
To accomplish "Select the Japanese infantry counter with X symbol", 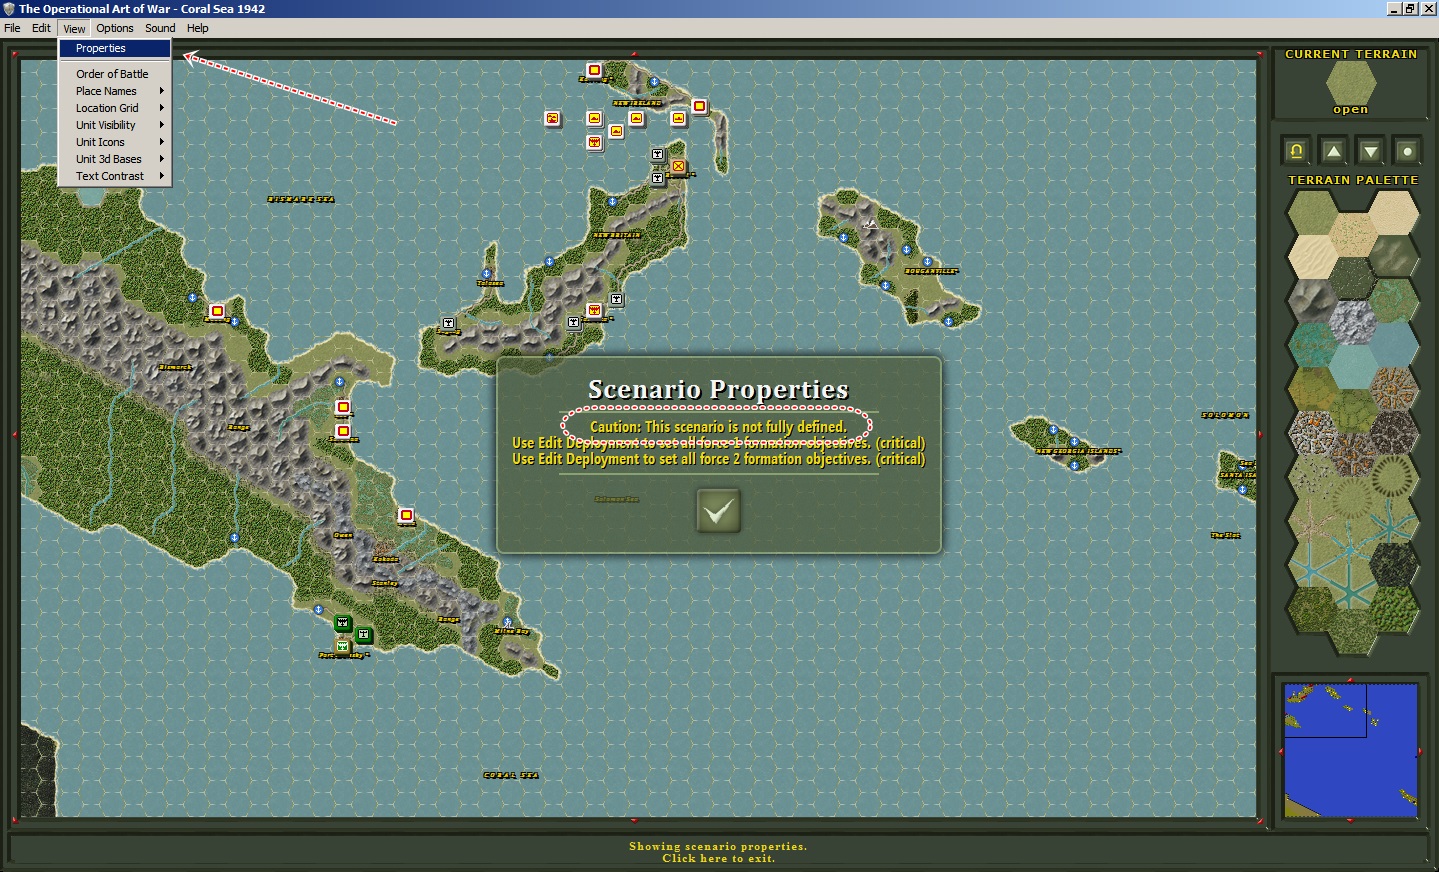I will point(678,166).
